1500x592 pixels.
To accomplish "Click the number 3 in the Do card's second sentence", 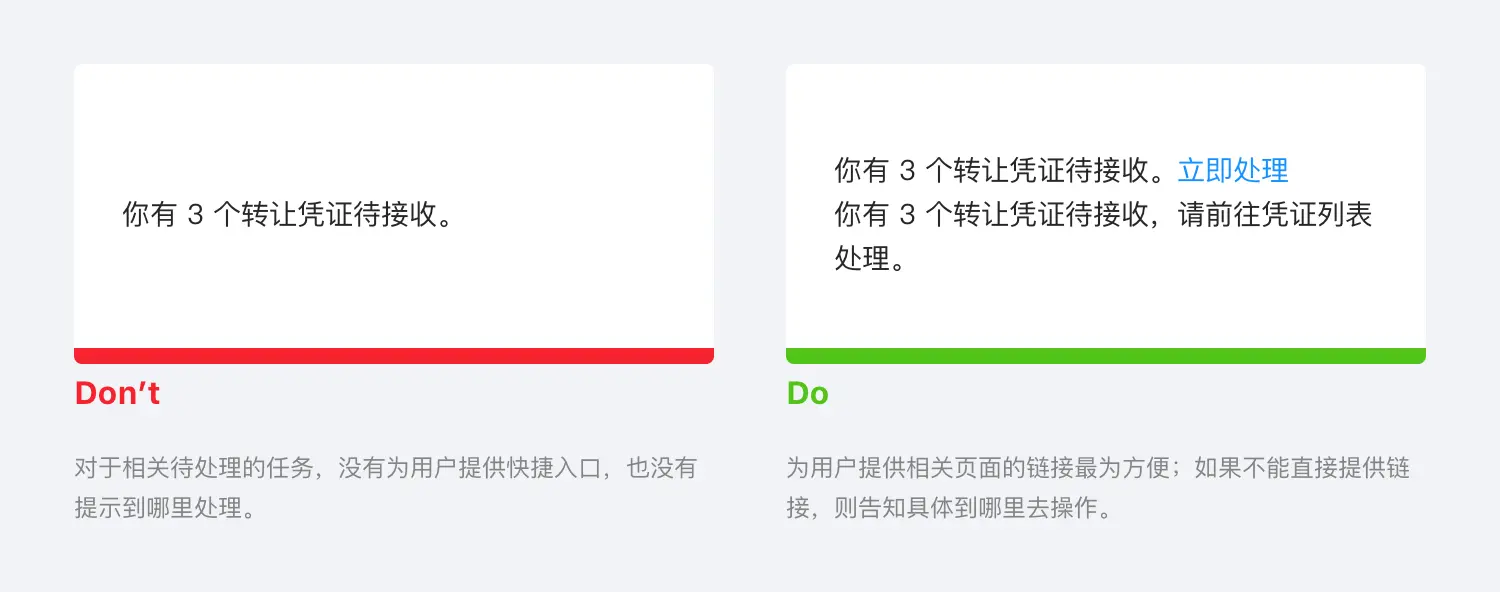I will 907,216.
